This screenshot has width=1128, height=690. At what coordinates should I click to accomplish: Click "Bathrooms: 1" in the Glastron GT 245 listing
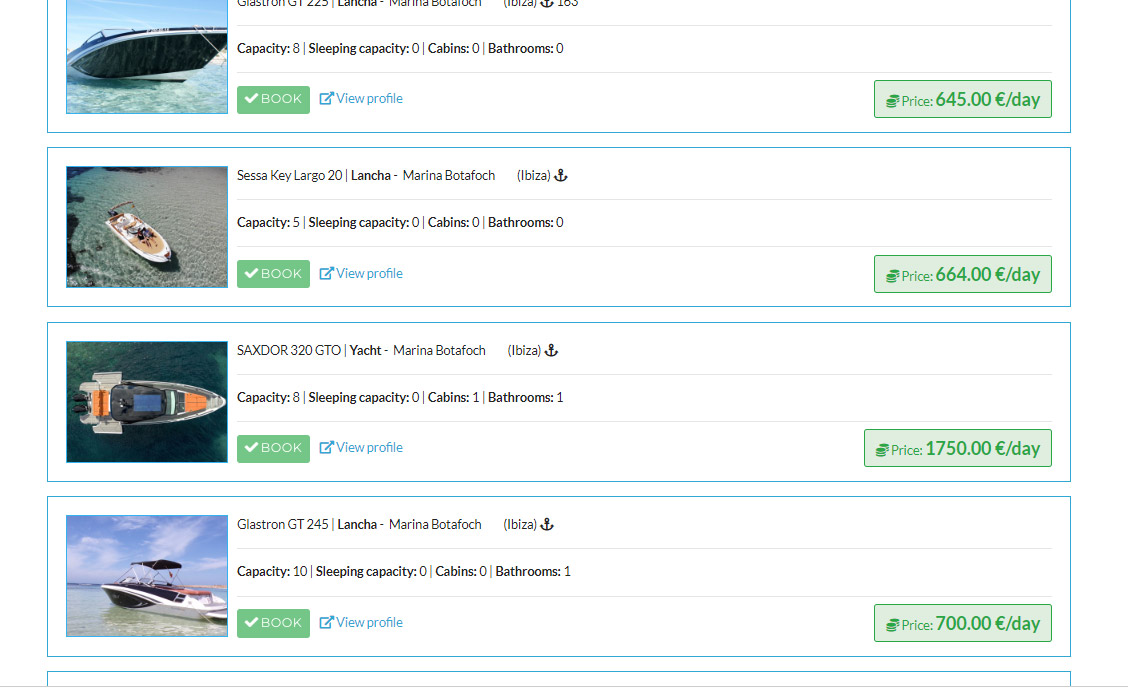(533, 572)
